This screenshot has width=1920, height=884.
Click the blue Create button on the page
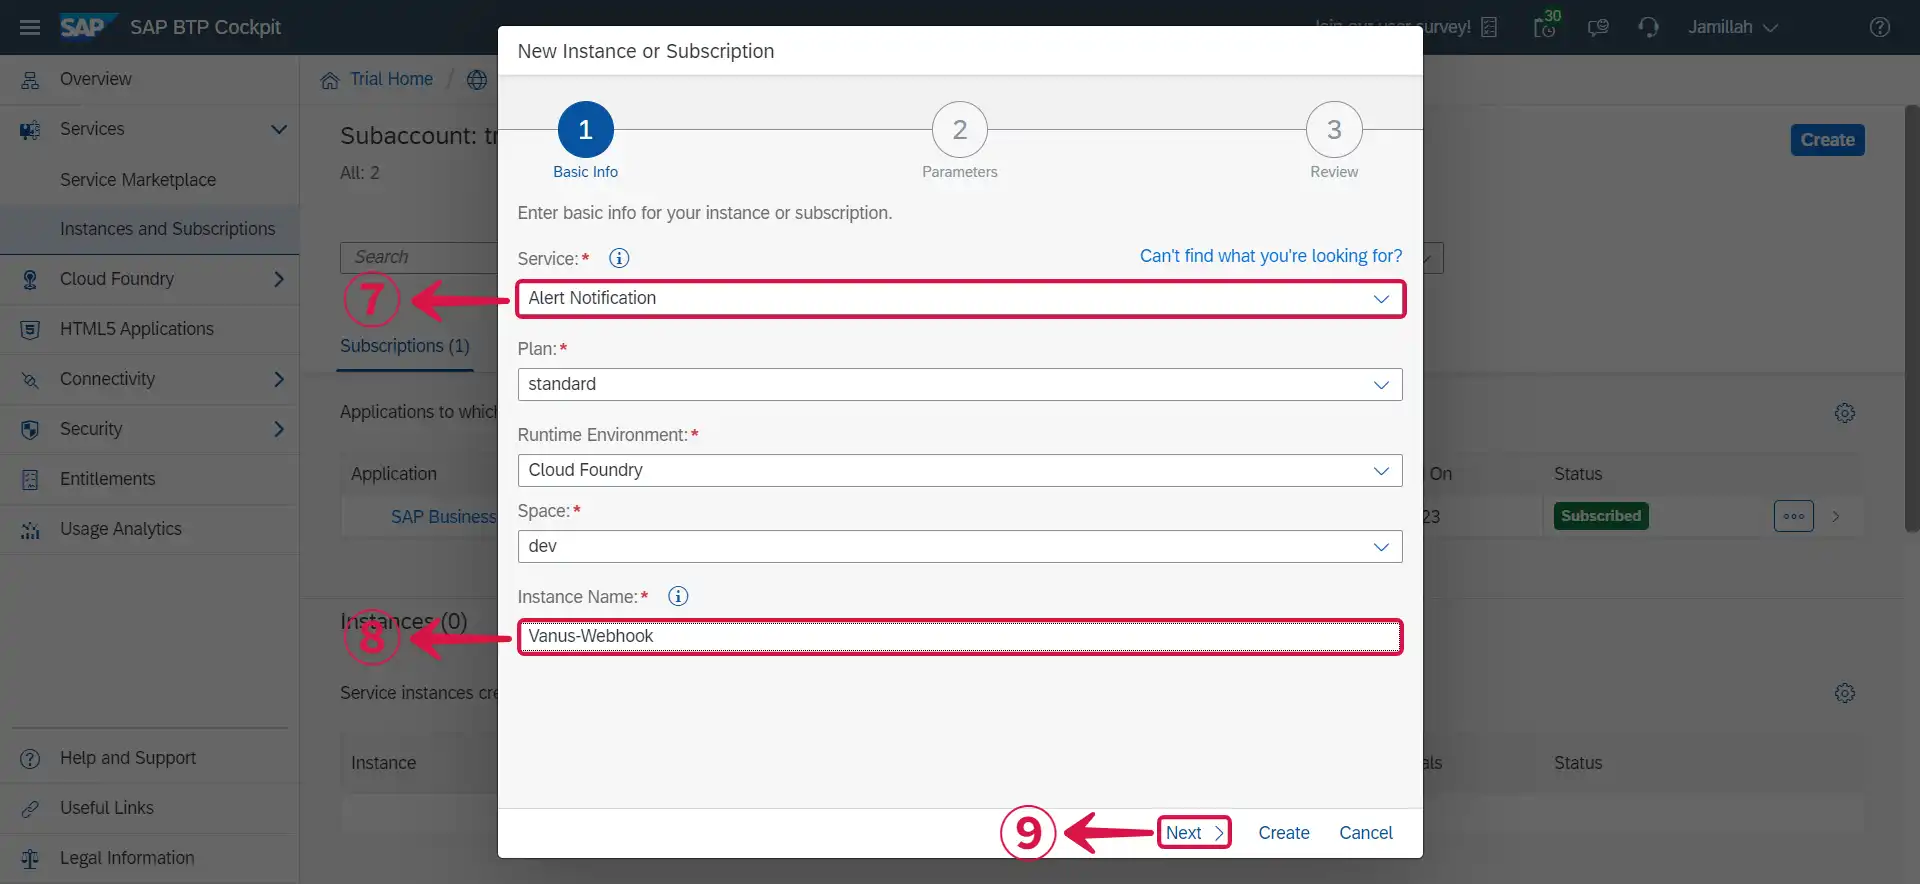tap(1827, 140)
